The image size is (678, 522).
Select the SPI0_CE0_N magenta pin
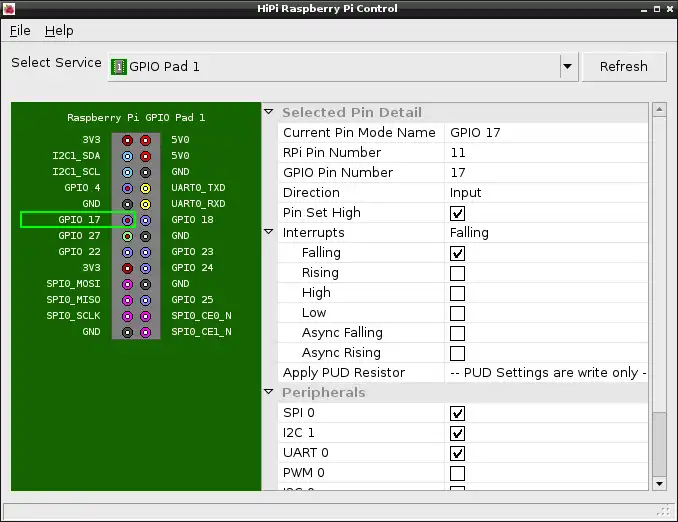(146, 316)
